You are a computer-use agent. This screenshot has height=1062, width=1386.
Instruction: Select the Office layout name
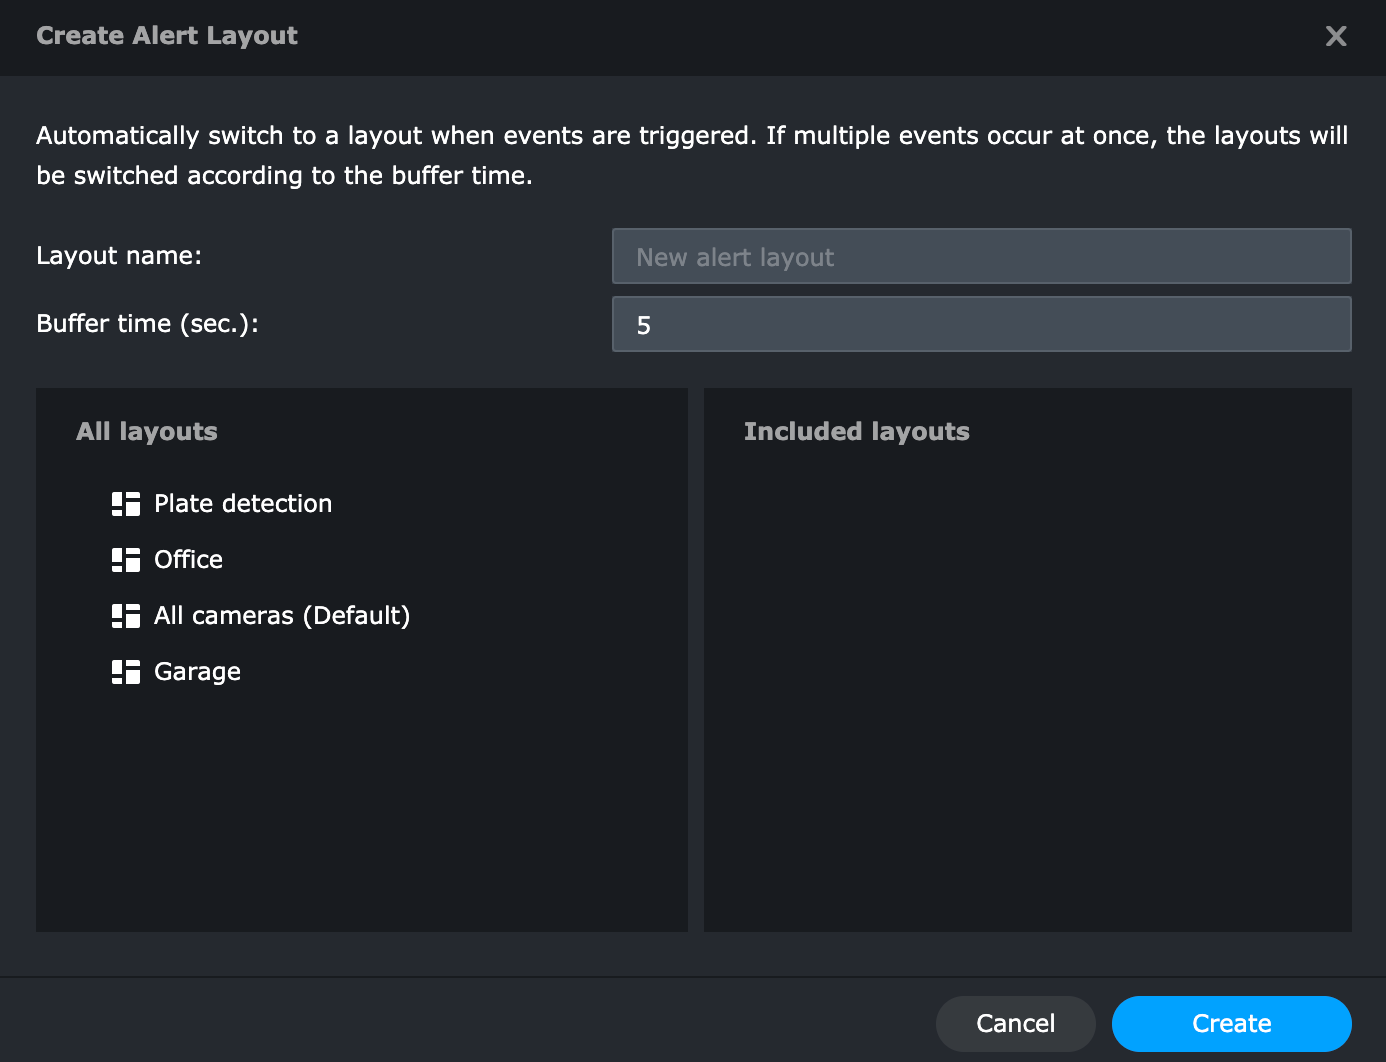(188, 560)
